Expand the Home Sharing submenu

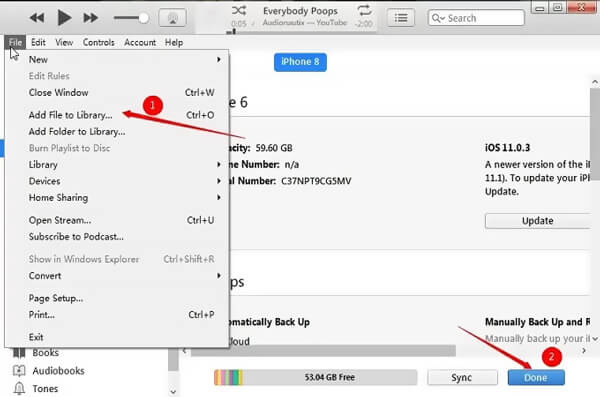[x=117, y=197]
